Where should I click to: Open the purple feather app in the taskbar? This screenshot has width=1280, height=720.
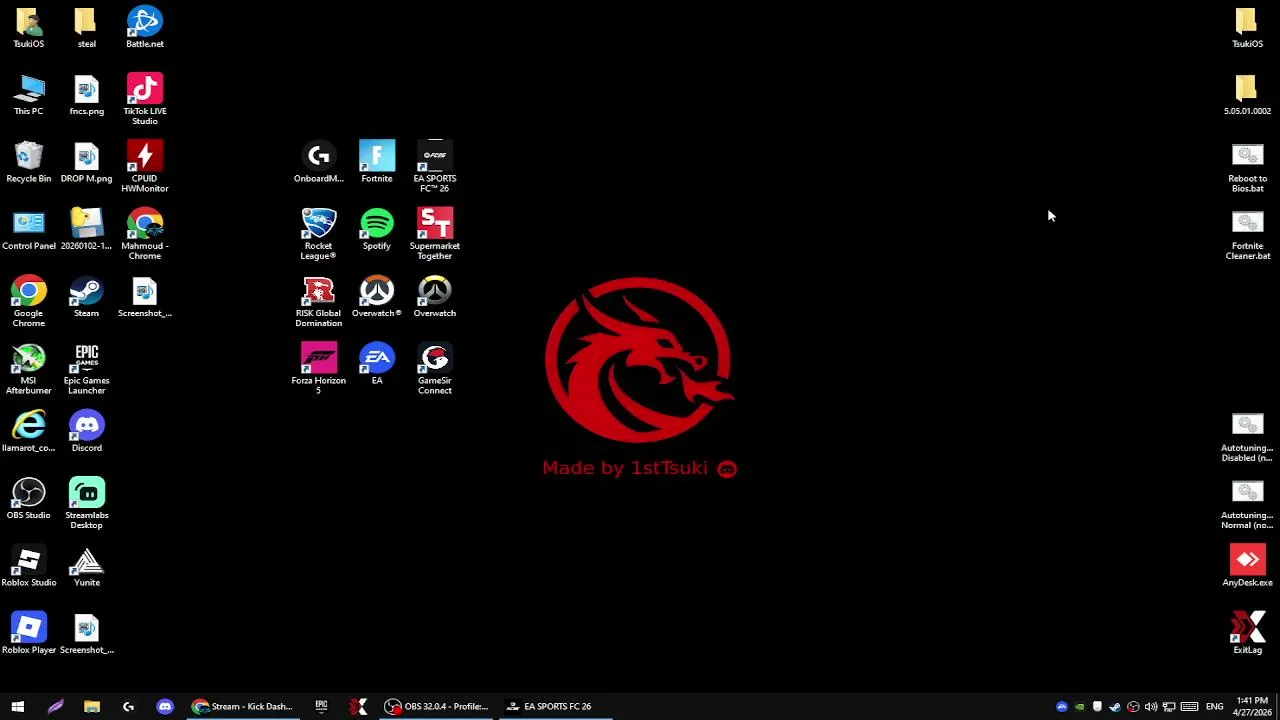click(x=55, y=706)
